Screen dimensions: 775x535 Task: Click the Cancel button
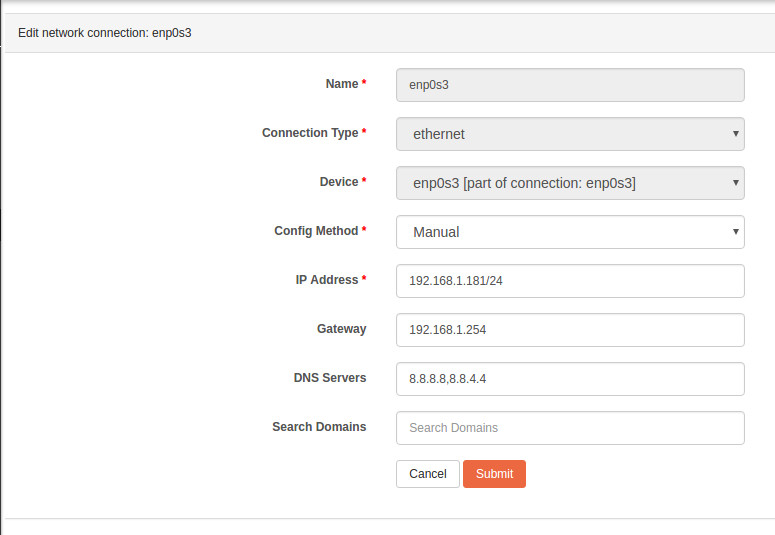pyautogui.click(x=428, y=474)
